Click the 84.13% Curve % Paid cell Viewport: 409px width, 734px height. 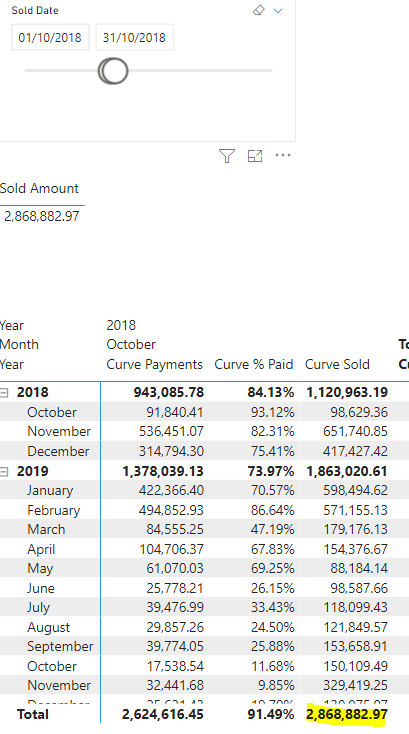(x=270, y=392)
